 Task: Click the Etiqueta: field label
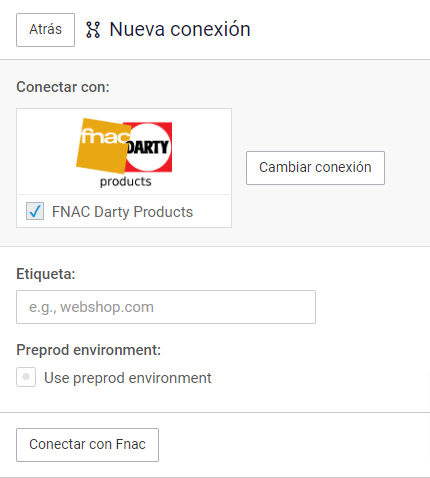[46, 274]
